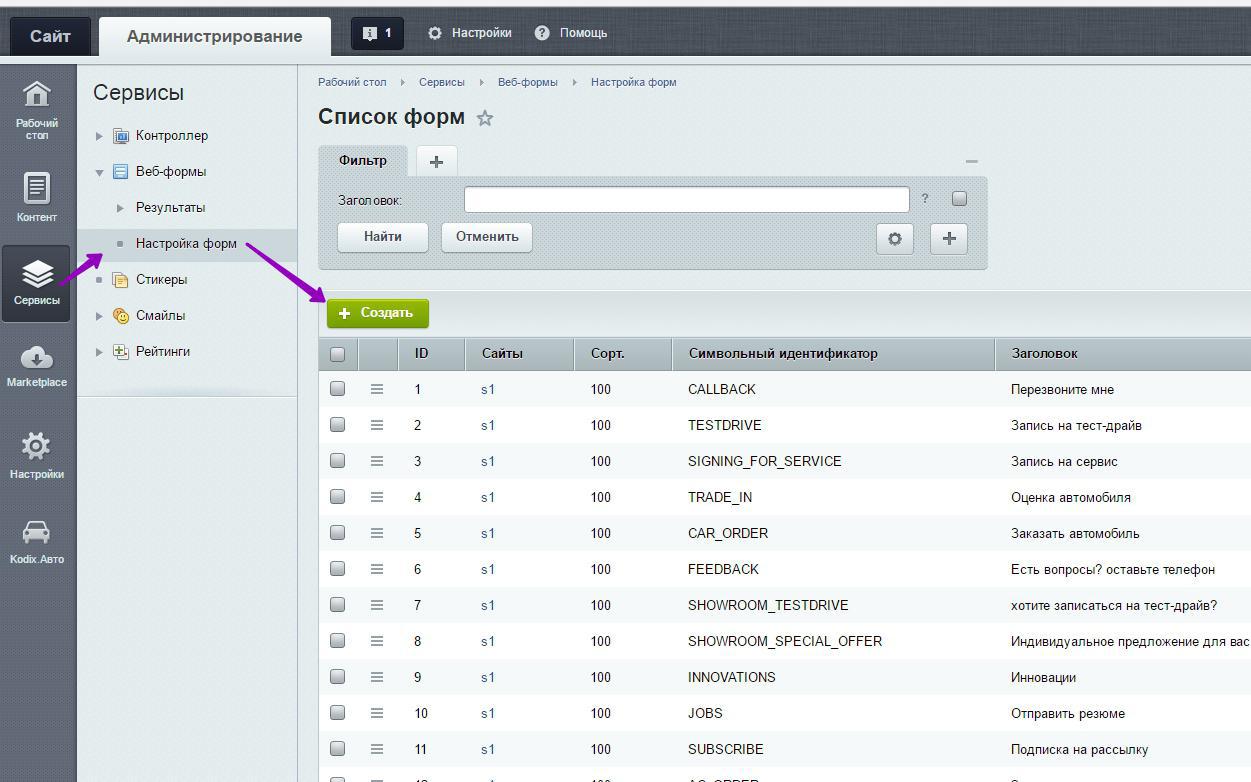Open the Kodix.Авто car icon
This screenshot has height=782, width=1251.
click(x=37, y=542)
